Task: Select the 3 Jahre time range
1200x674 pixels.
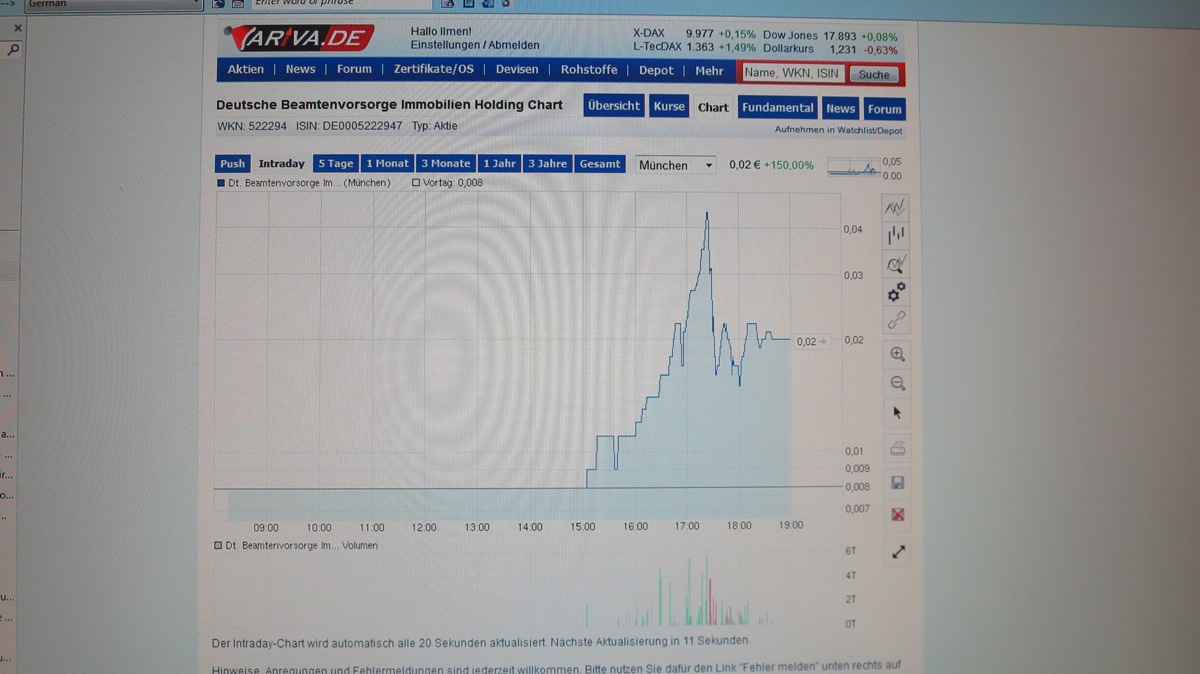Action: click(547, 164)
